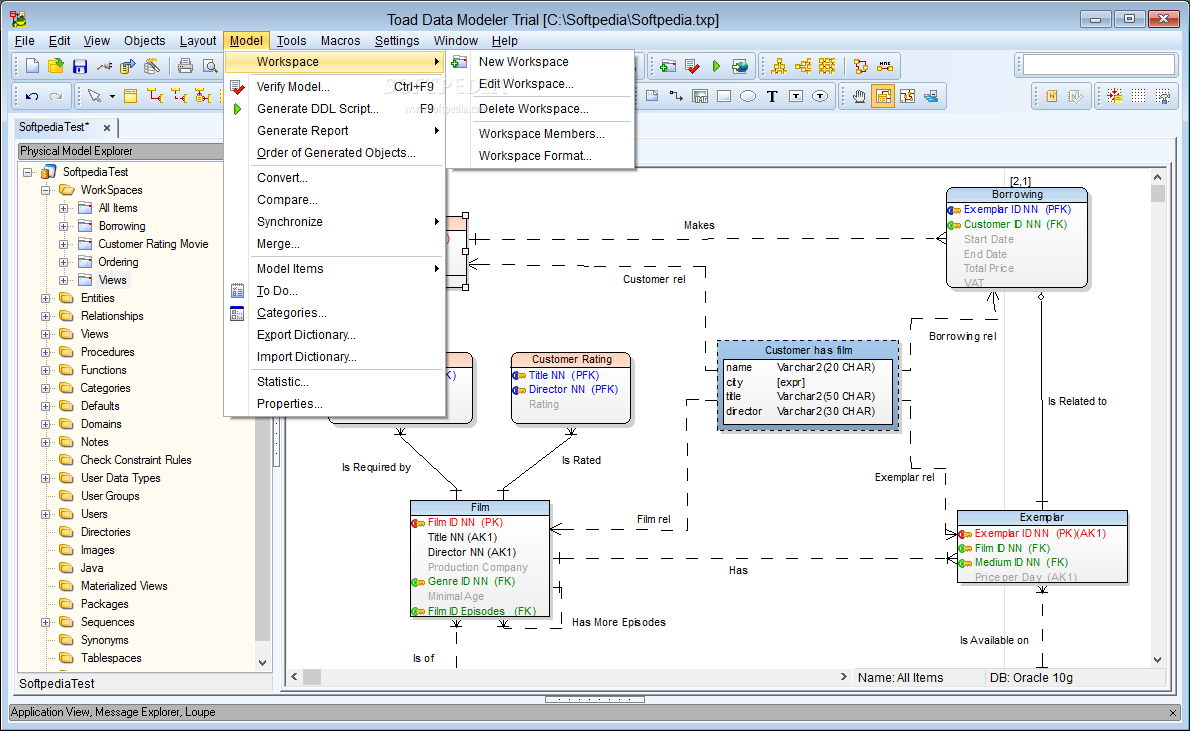Click the New document toolbar icon
This screenshot has width=1190, height=731.
32,67
